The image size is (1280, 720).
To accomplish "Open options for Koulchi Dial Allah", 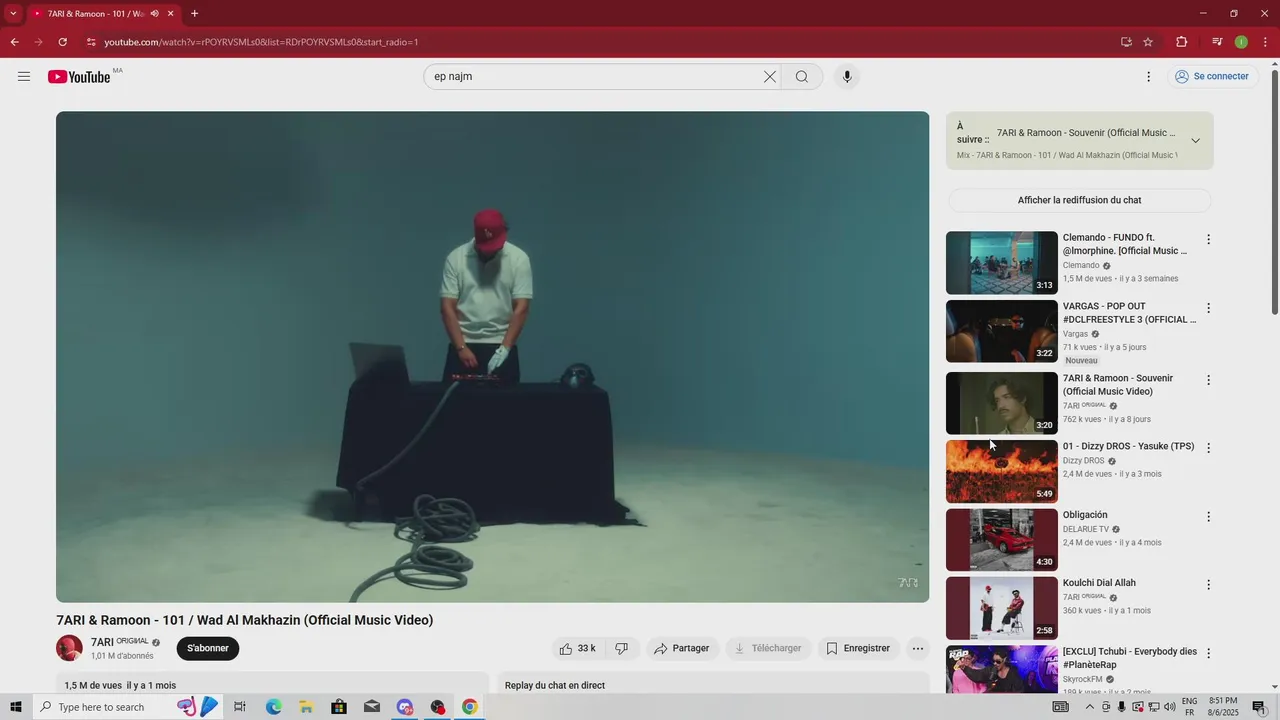I will click(1208, 585).
